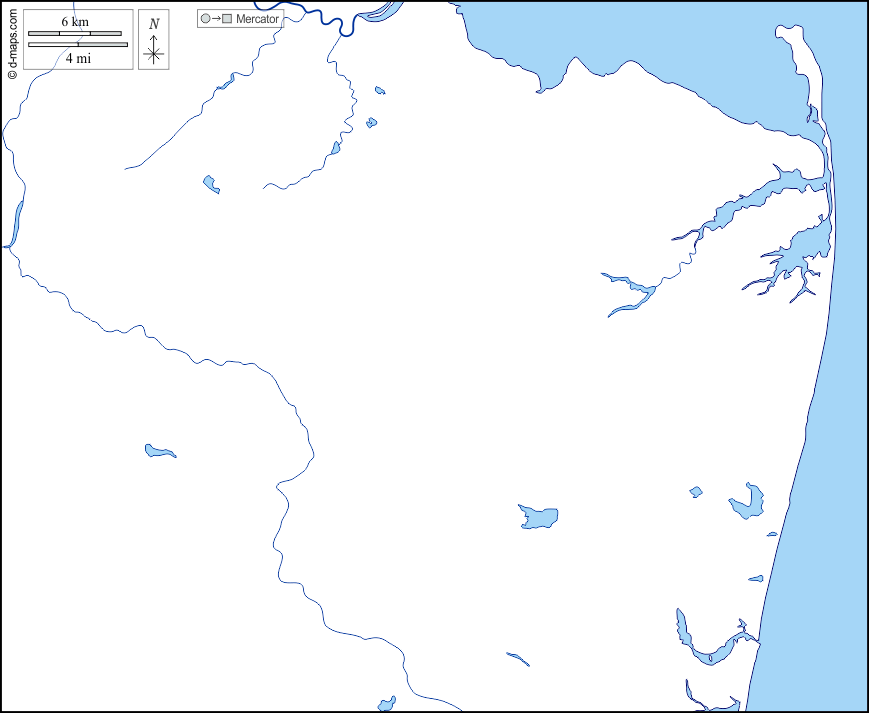Click the narrow water strip on left edge
This screenshot has width=869, height=713.
(16, 222)
